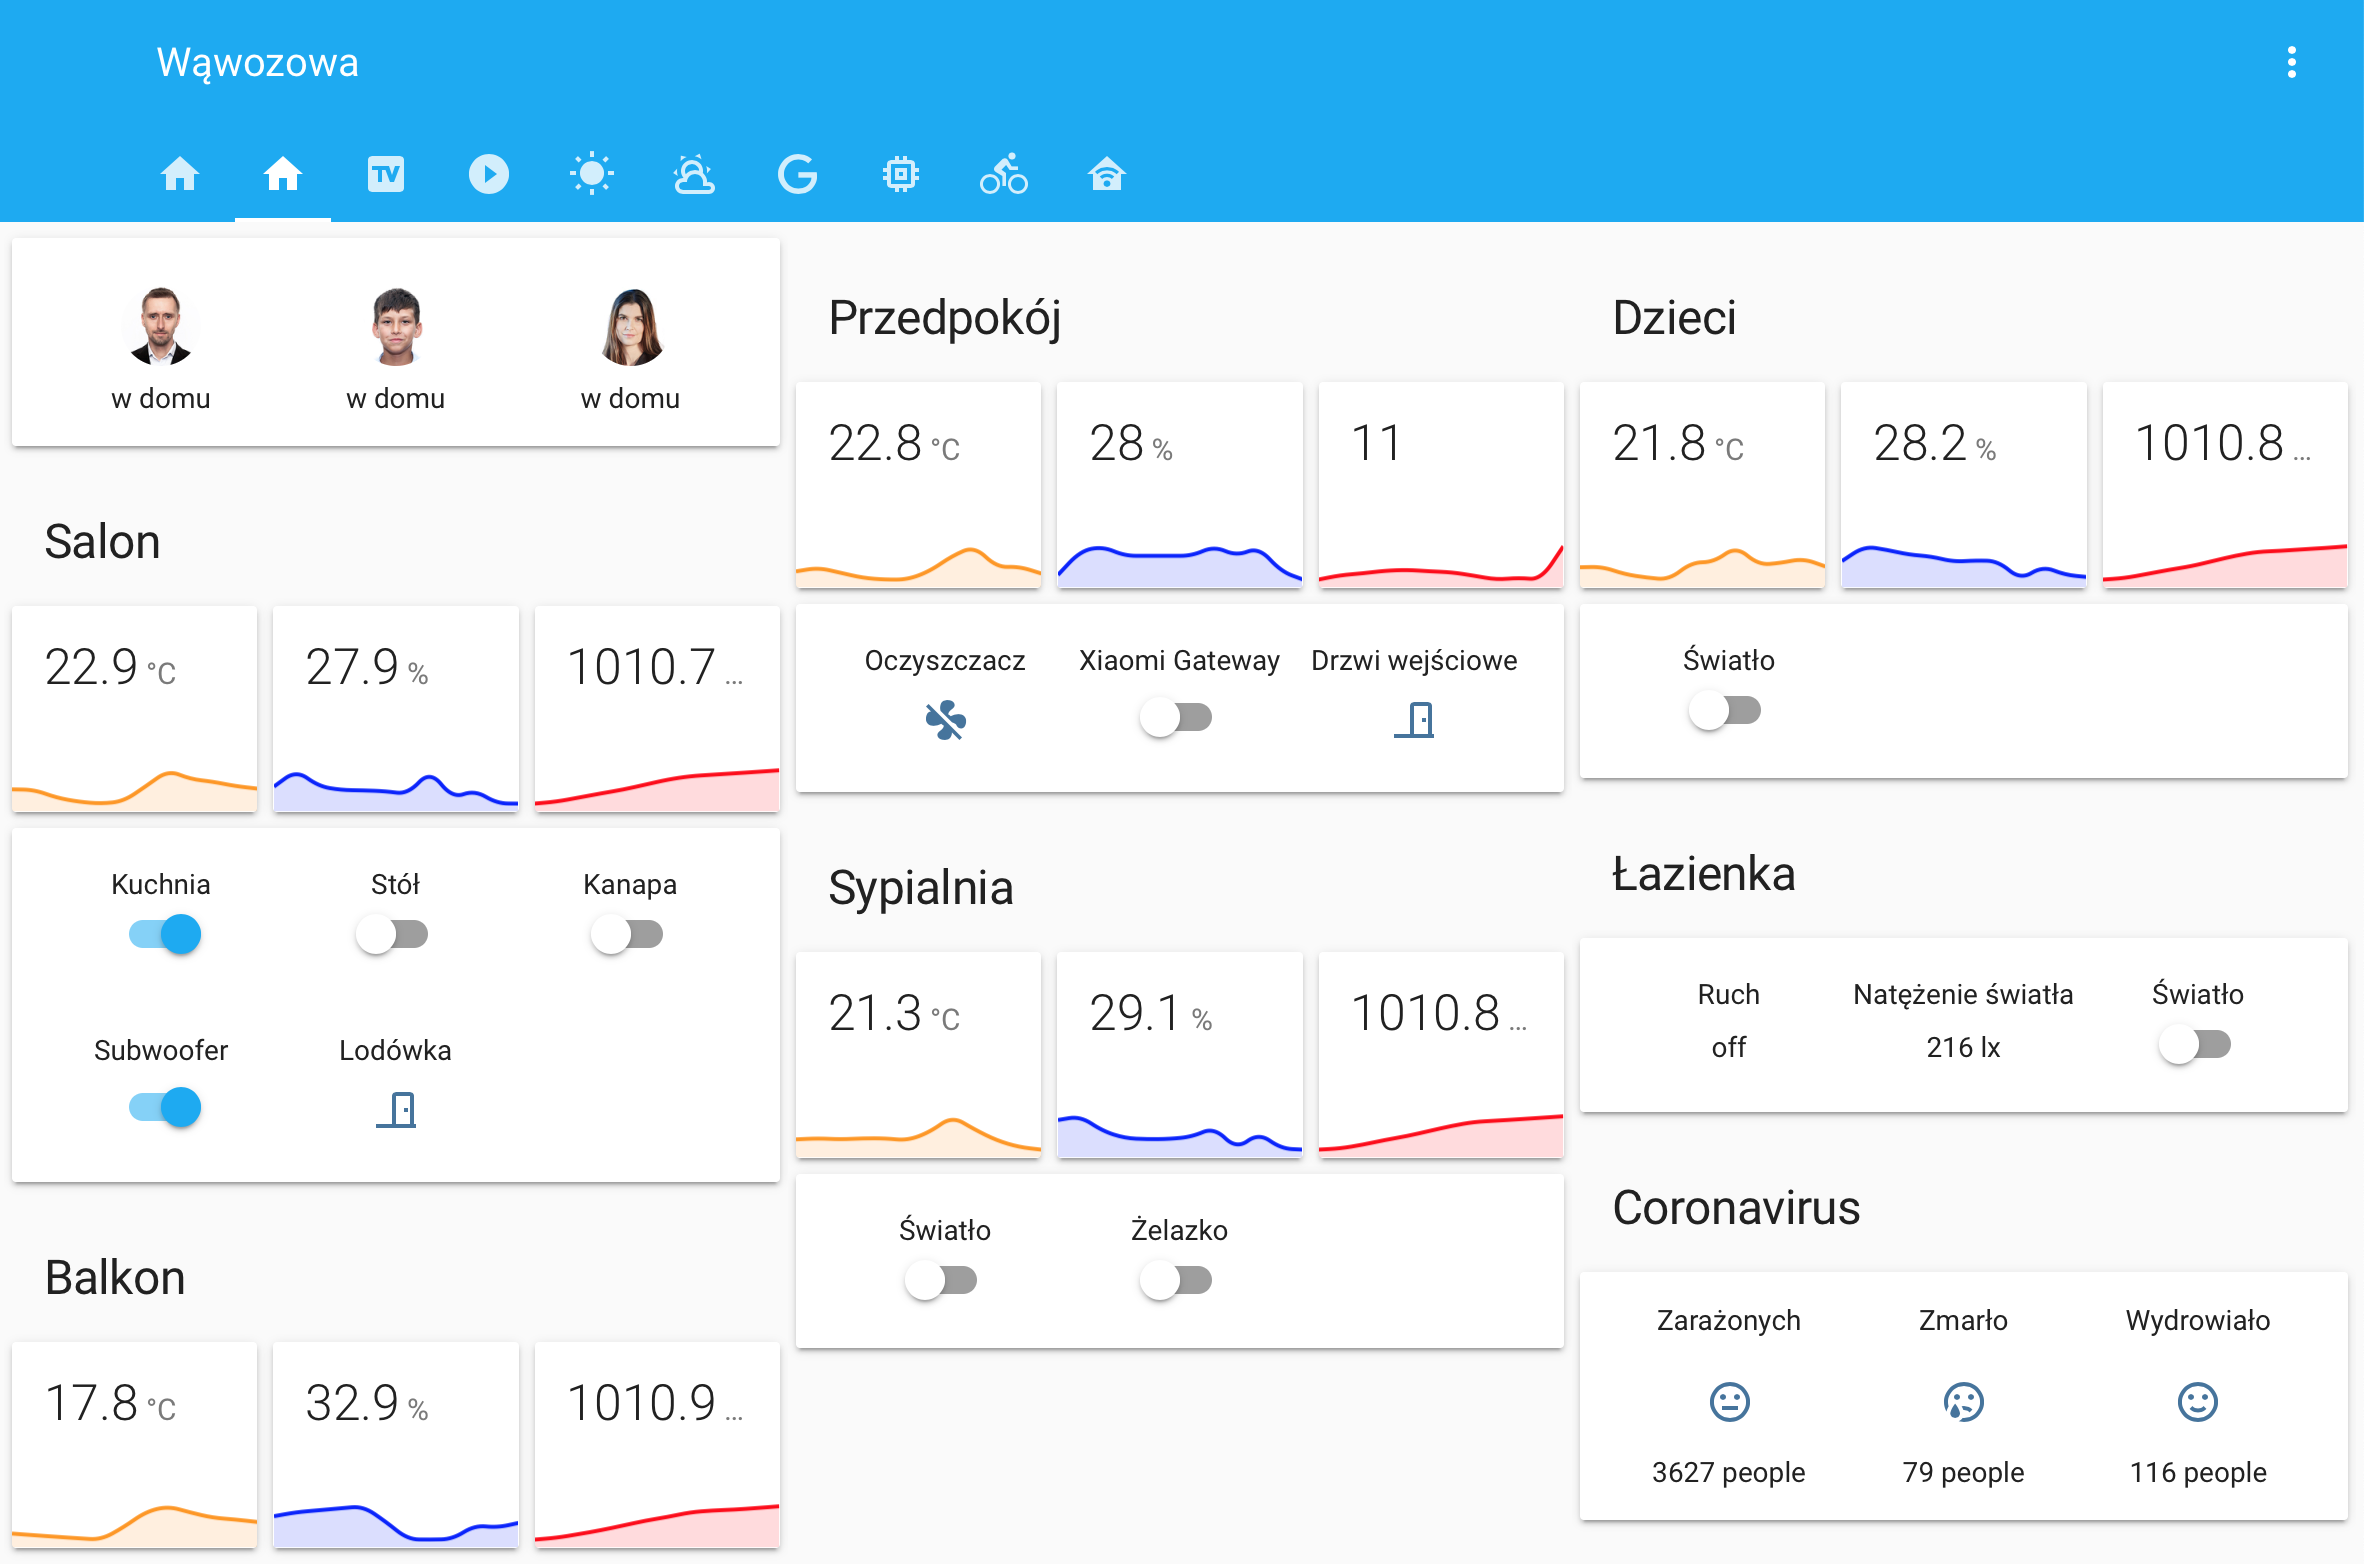Open the sun/weather tab icon
2364x1564 pixels.
591,173
